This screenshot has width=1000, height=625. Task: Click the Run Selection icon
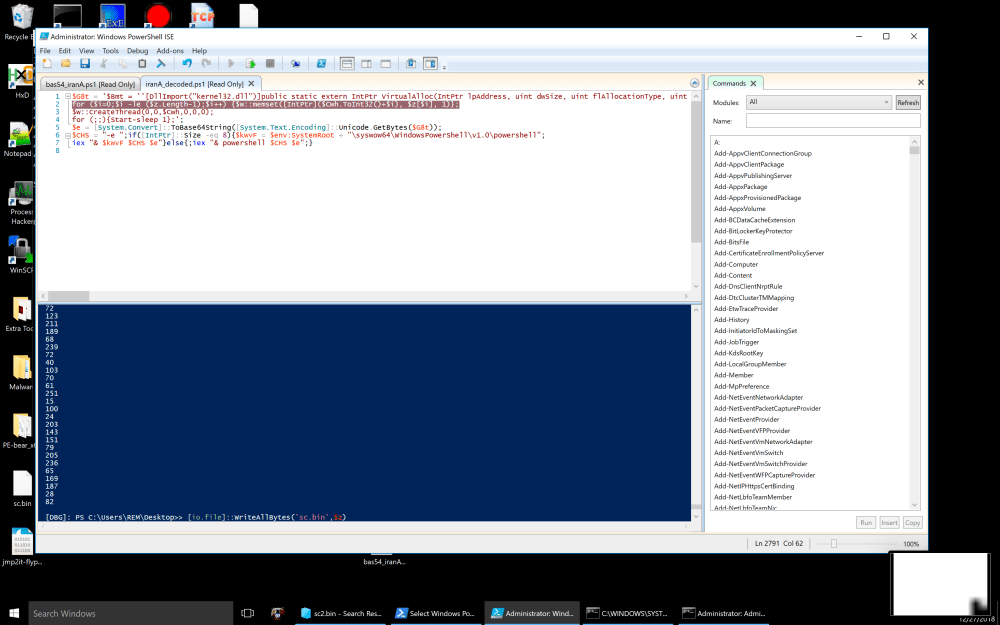[252, 63]
